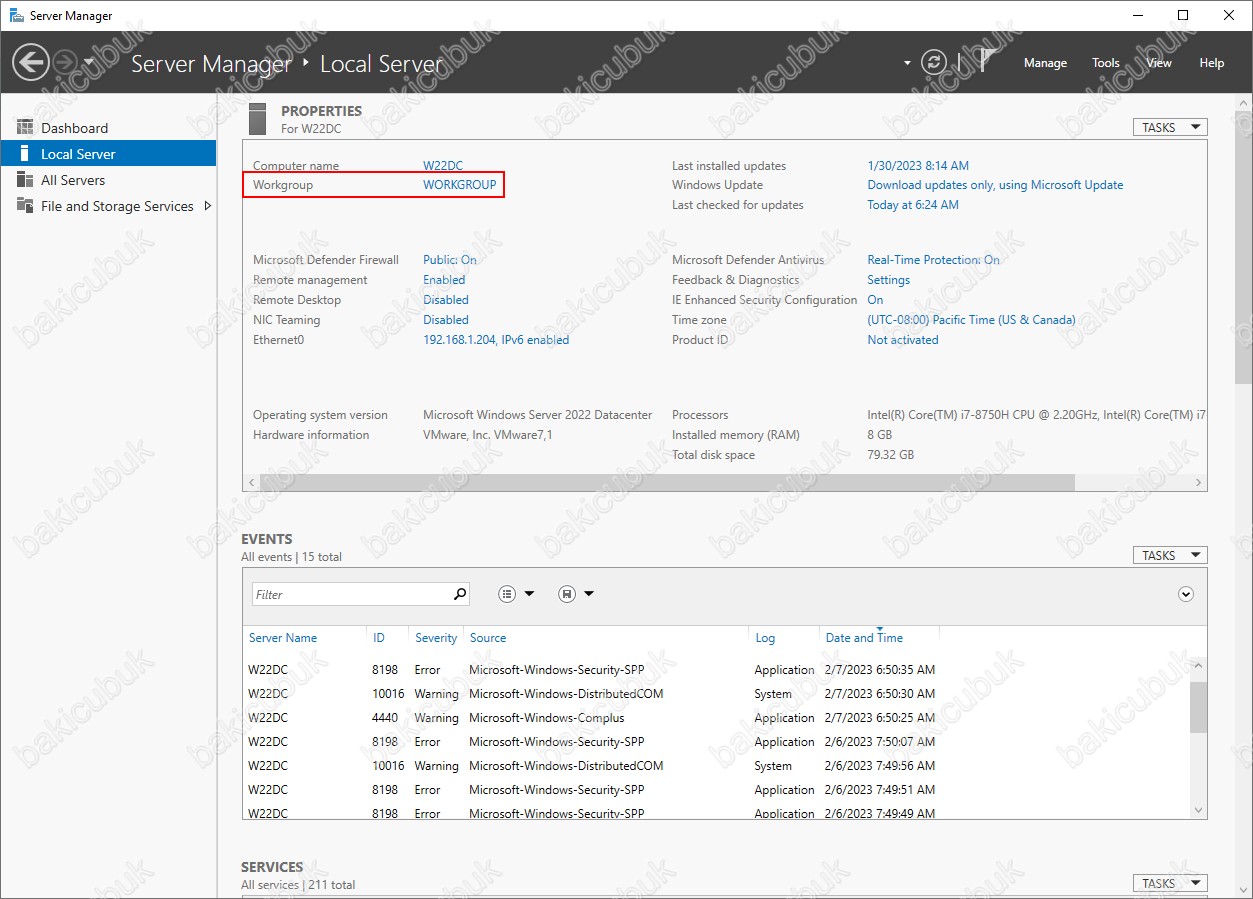Select the DistributedCOM event at 7:49:56 AM
Screen dimensions: 1253x899
[x=716, y=766]
